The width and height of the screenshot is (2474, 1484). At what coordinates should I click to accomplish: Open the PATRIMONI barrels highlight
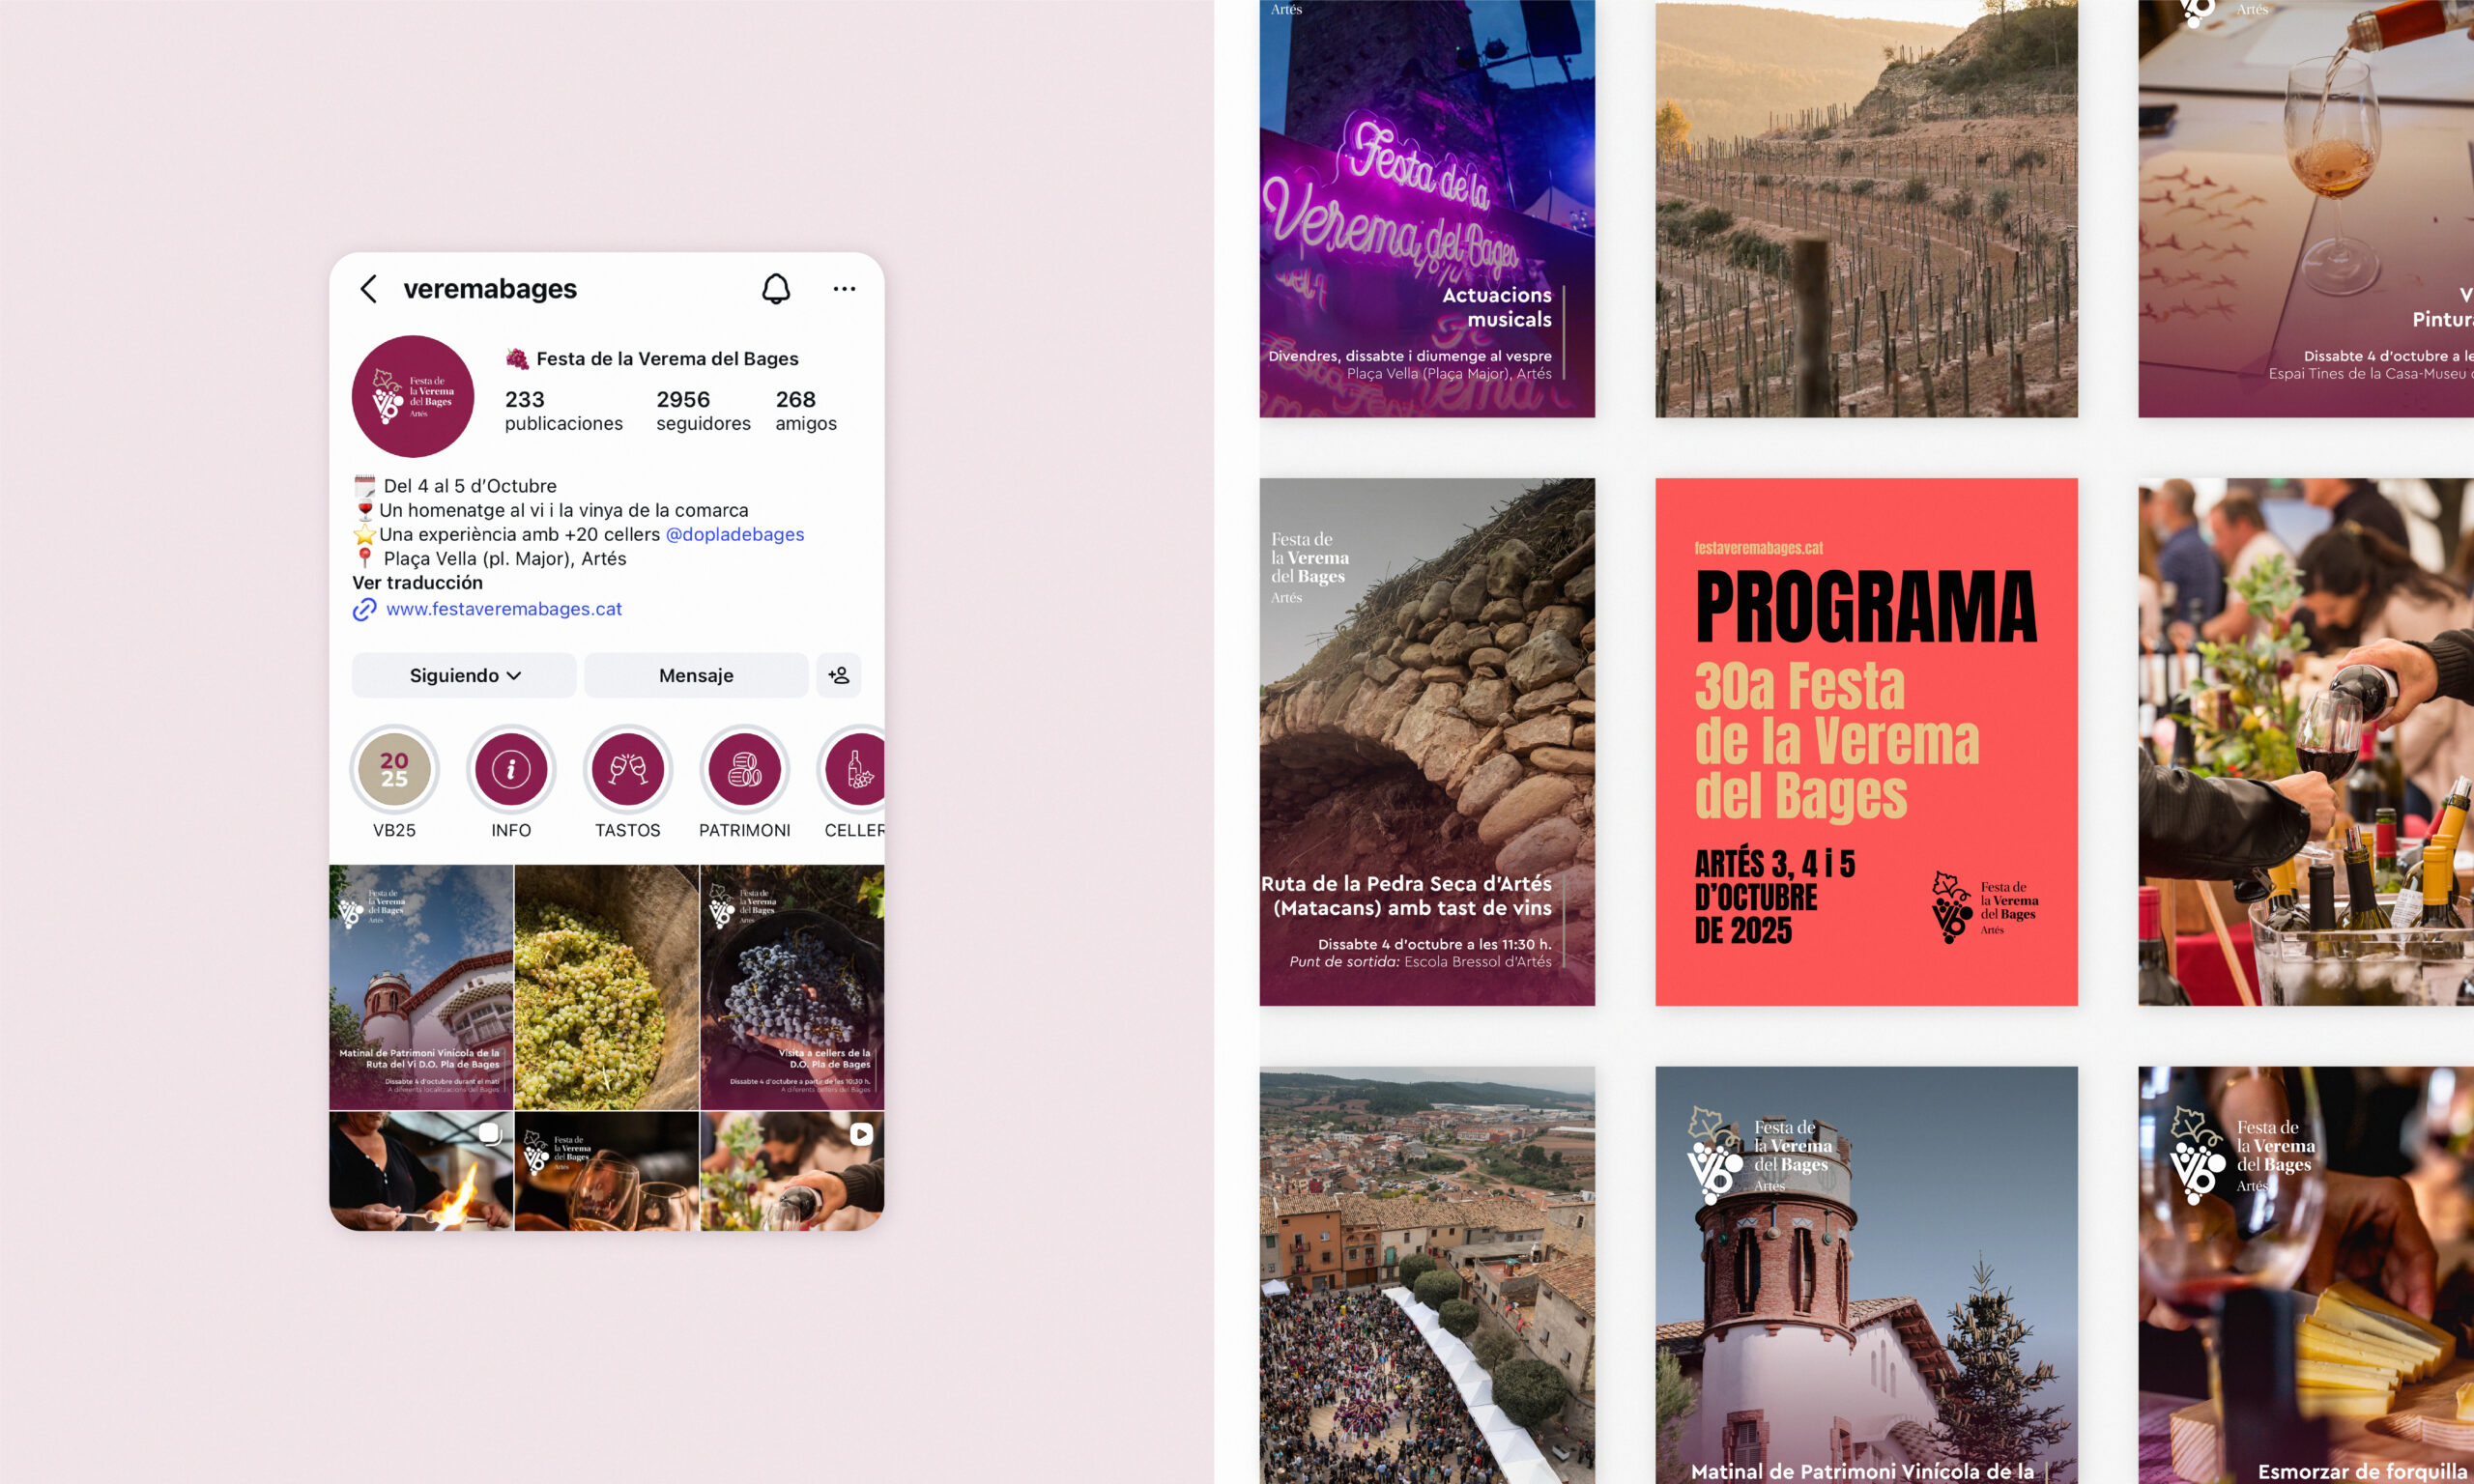tap(744, 769)
